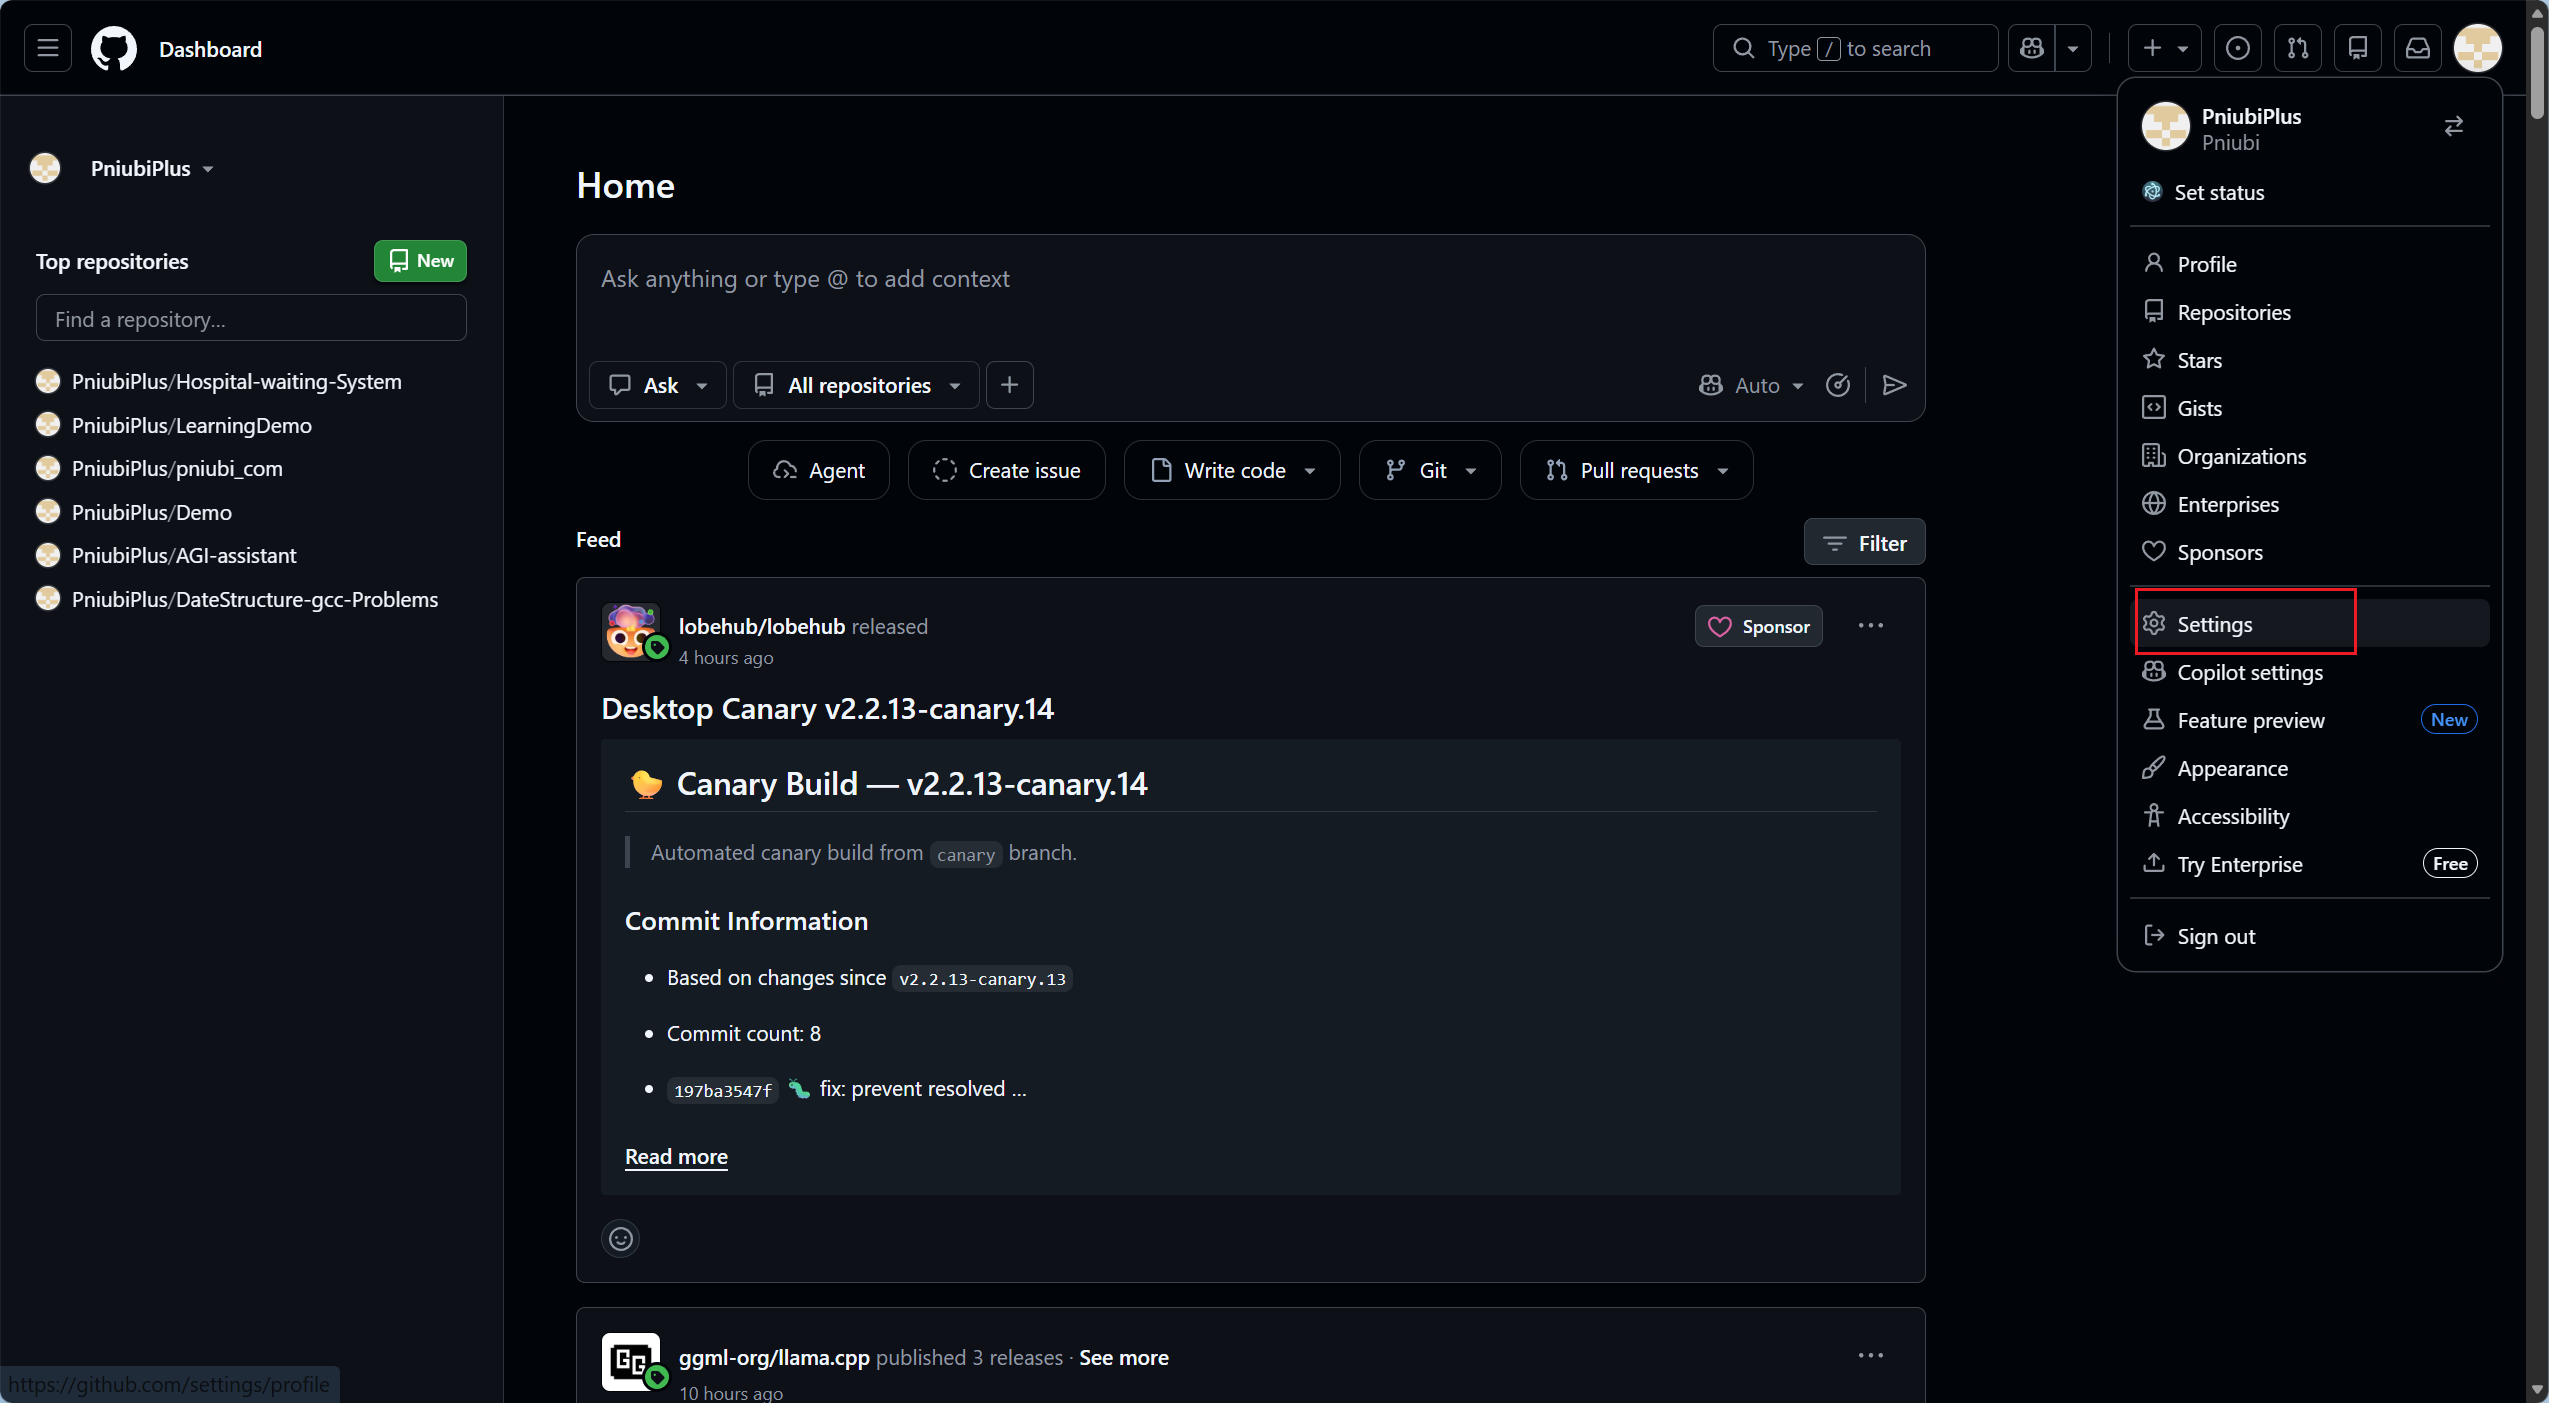This screenshot has width=2549, height=1403.
Task: Sign out from the user menu
Action: click(x=2310, y=936)
